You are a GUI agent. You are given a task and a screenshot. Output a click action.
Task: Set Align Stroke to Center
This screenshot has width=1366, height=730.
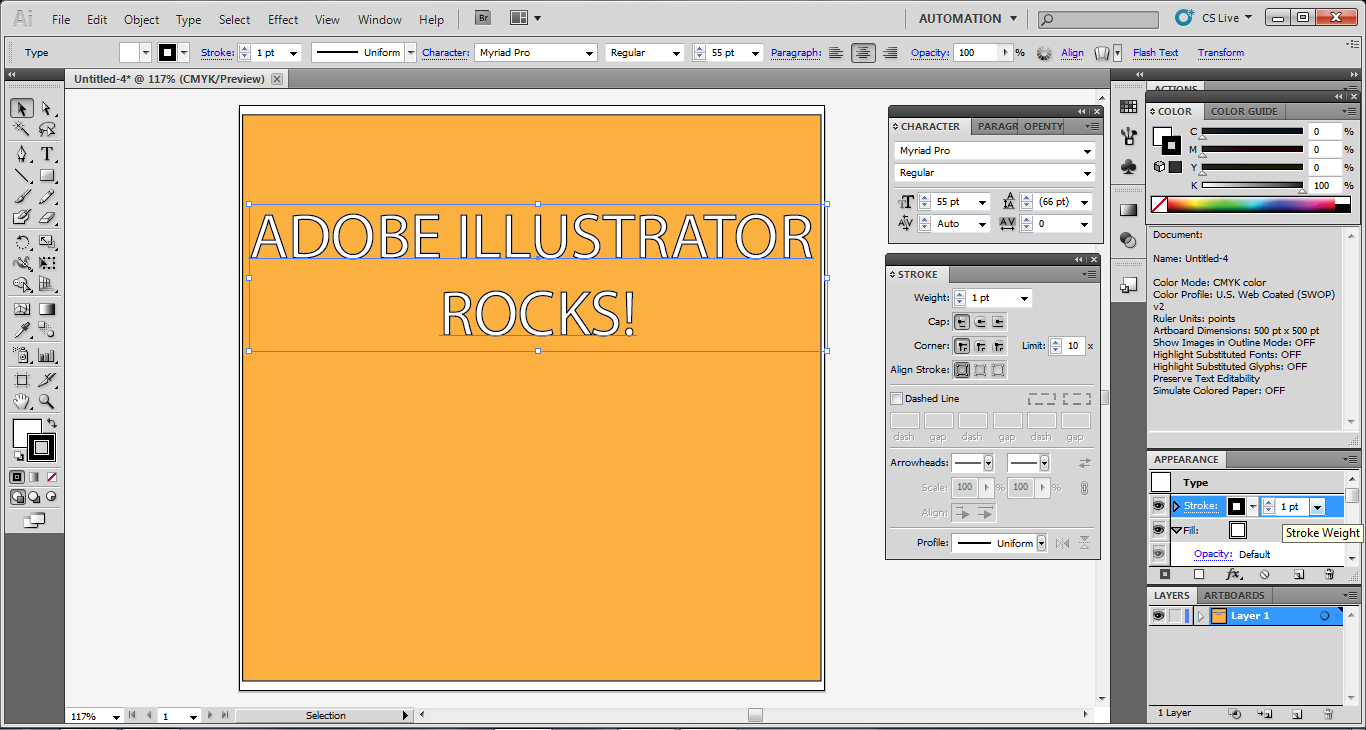coord(961,370)
